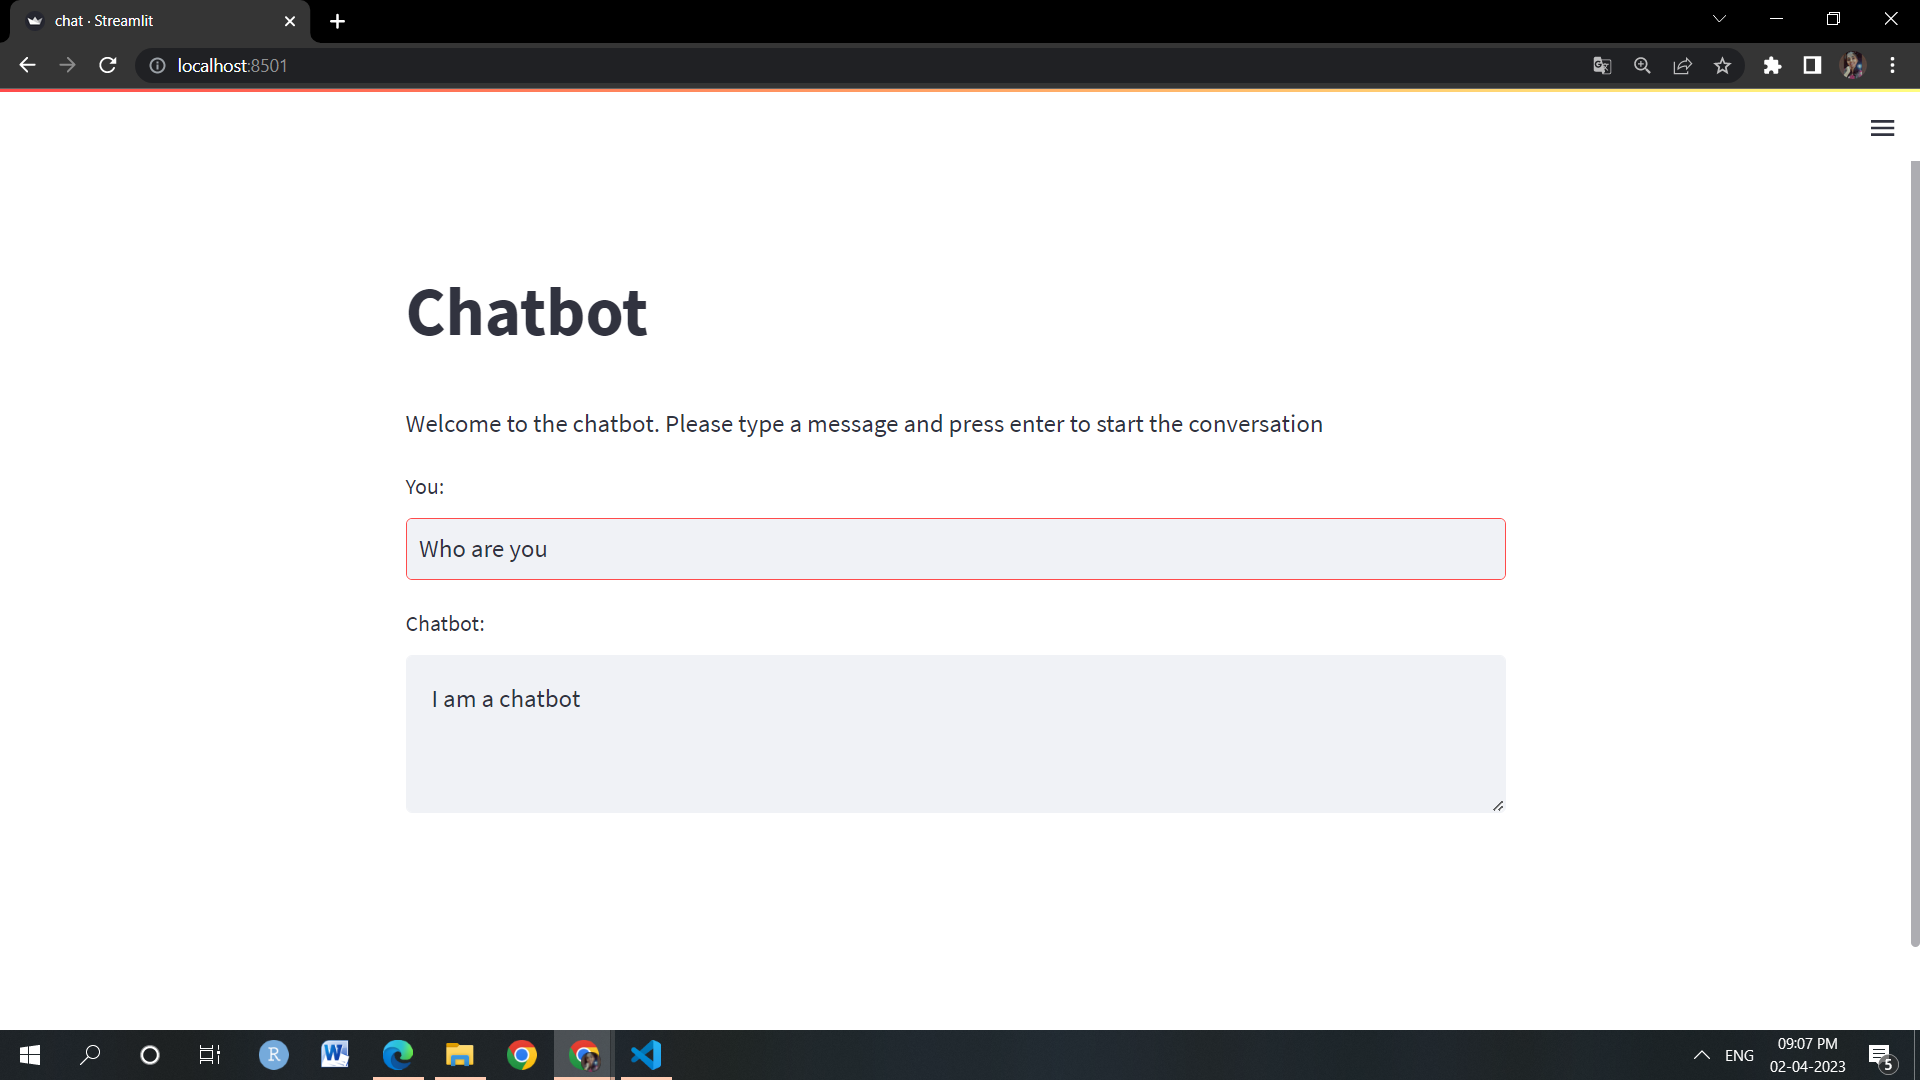This screenshot has width=1920, height=1080.
Task: Open File Explorer from the taskbar
Action: click(x=460, y=1055)
